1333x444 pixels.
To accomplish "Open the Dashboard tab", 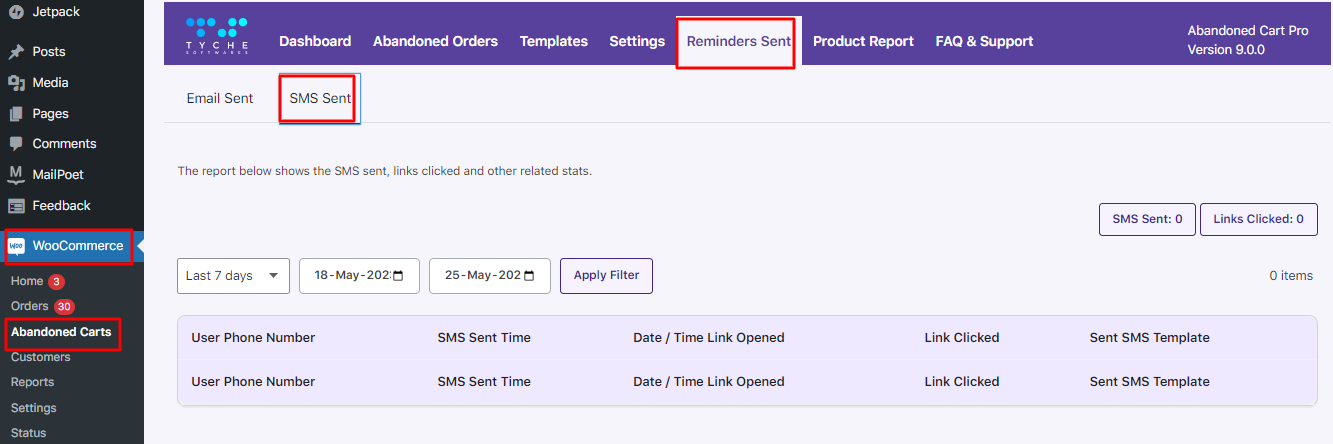I will (315, 41).
